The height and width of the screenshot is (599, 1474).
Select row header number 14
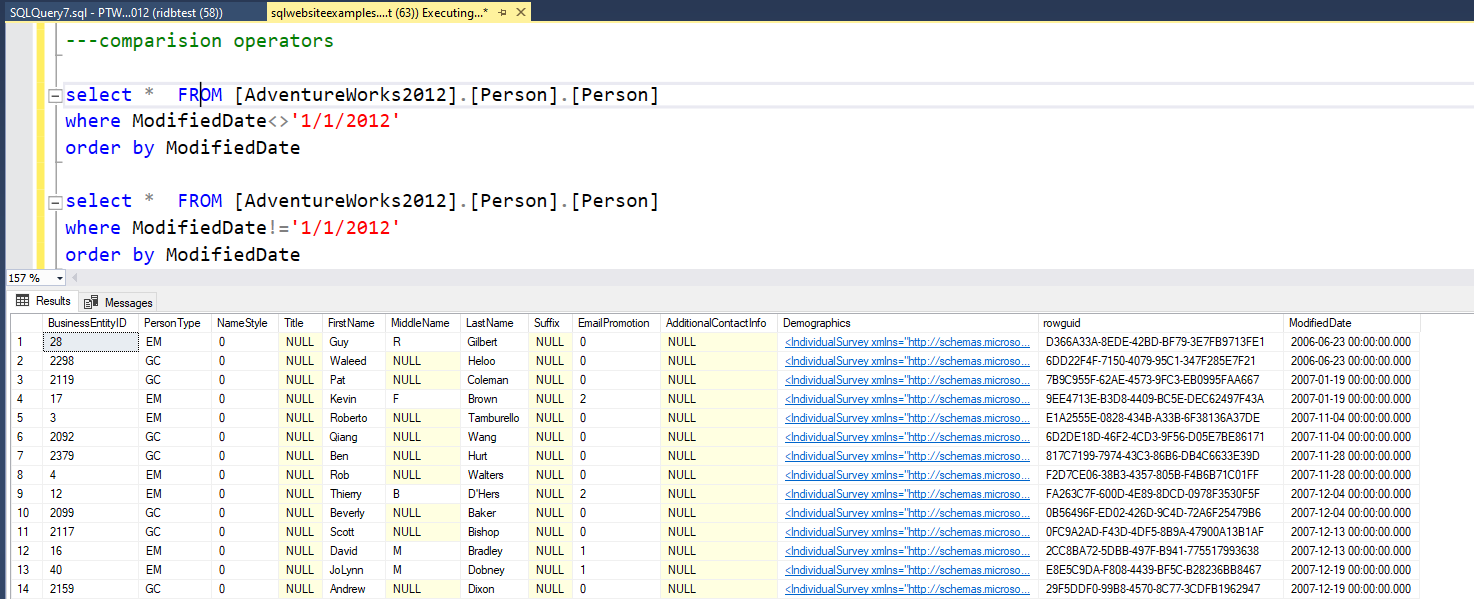click(27, 589)
